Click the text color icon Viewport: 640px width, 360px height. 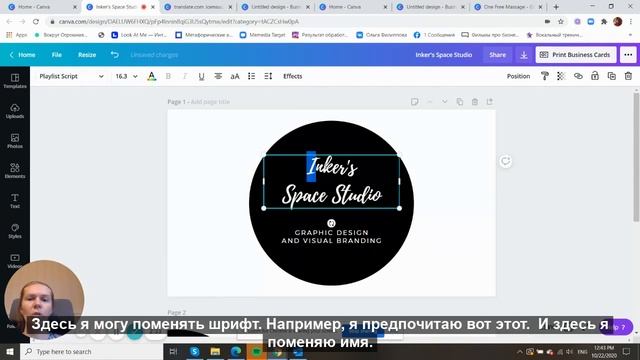click(x=151, y=76)
